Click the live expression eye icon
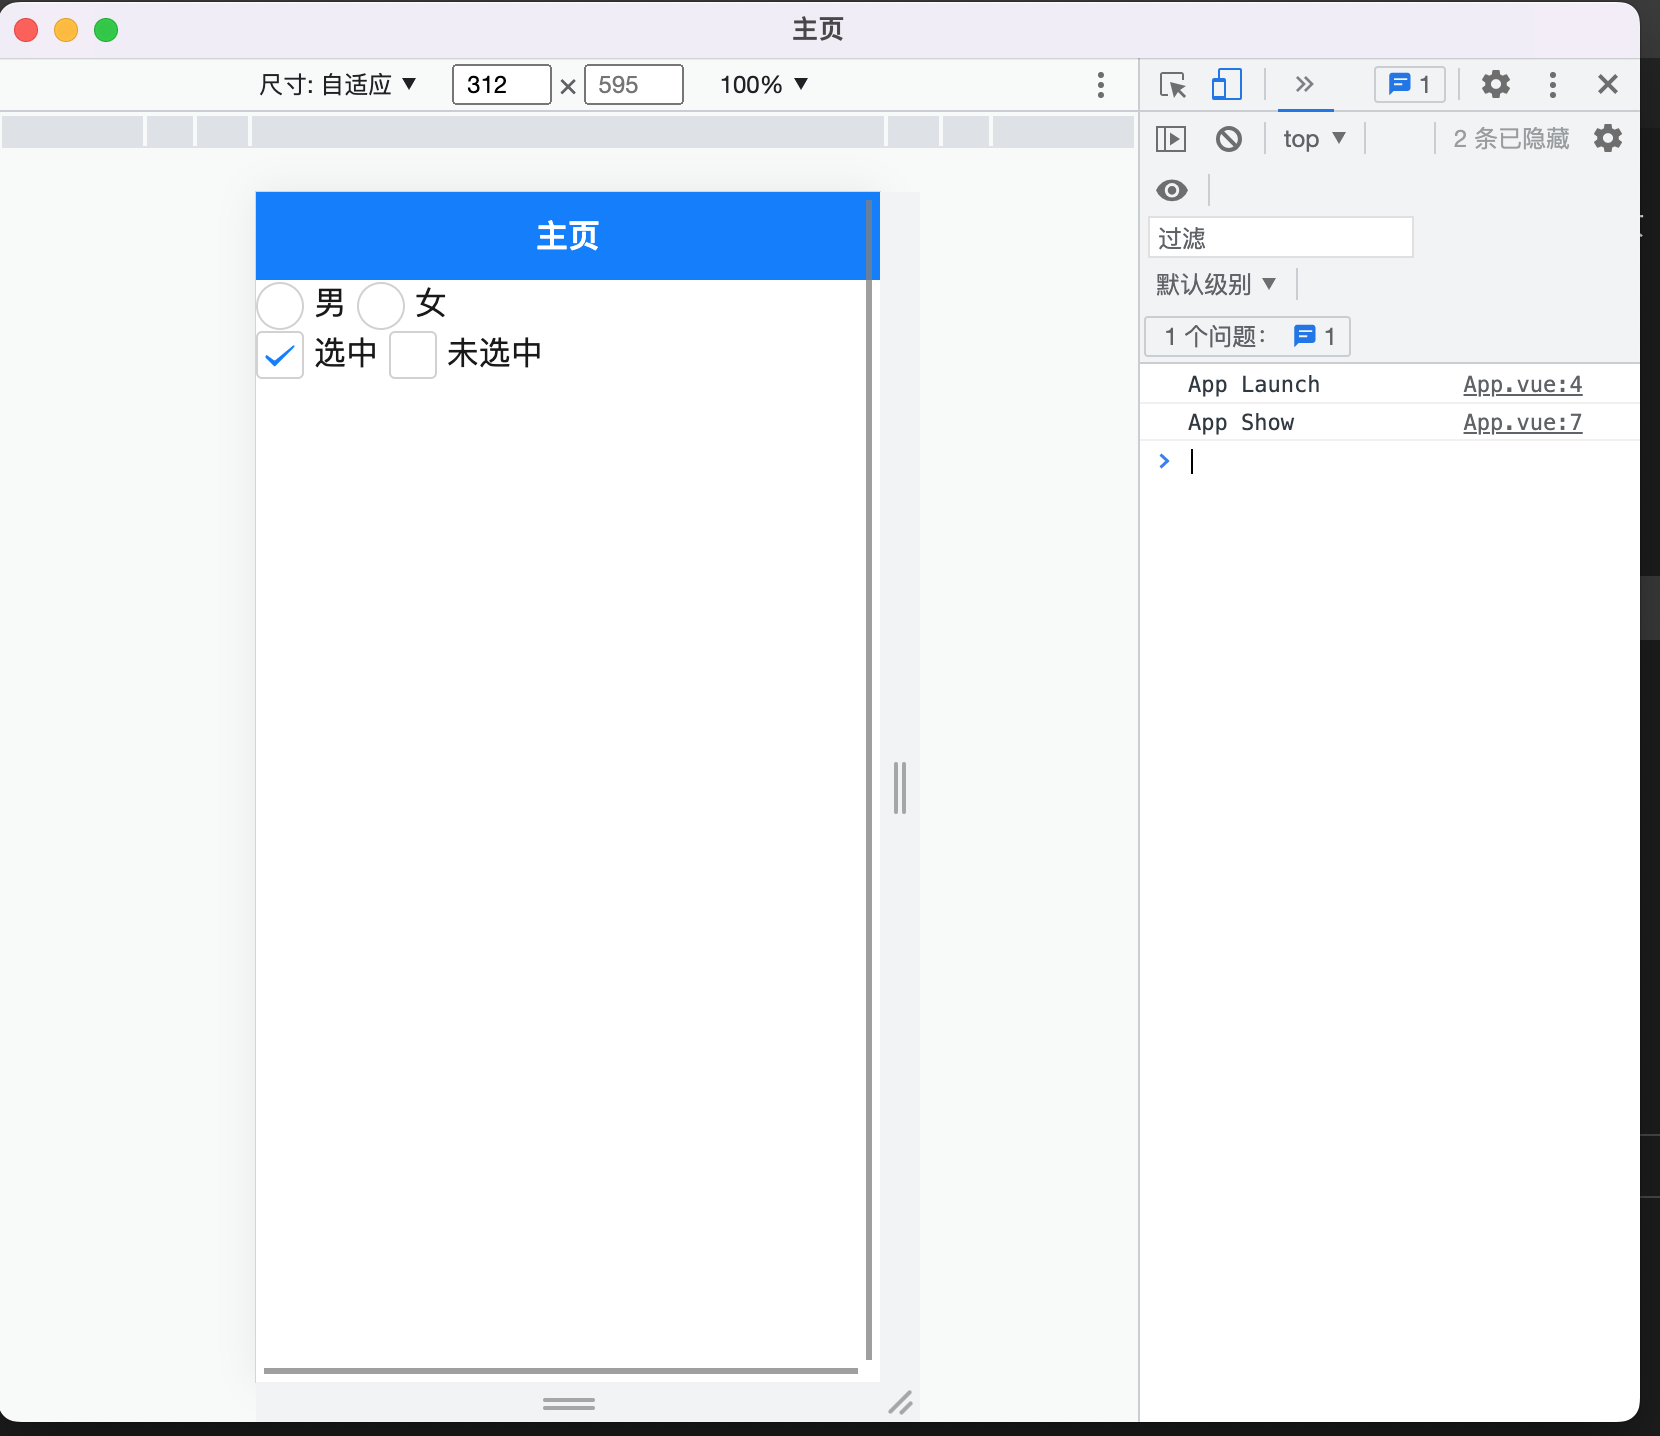This screenshot has width=1660, height=1436. [x=1172, y=190]
